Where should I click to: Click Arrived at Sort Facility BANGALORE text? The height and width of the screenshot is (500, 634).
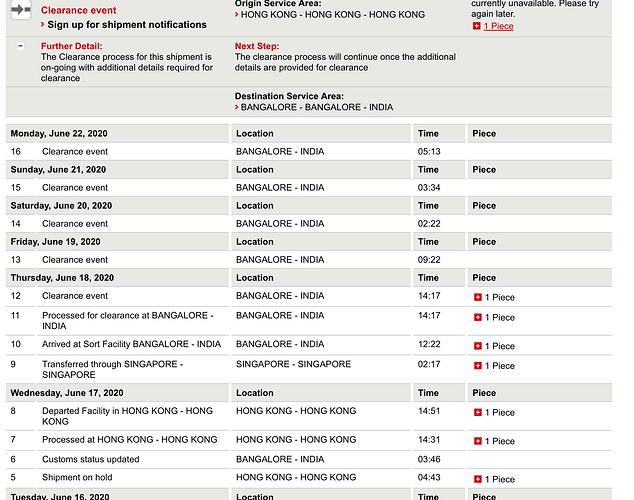point(131,344)
